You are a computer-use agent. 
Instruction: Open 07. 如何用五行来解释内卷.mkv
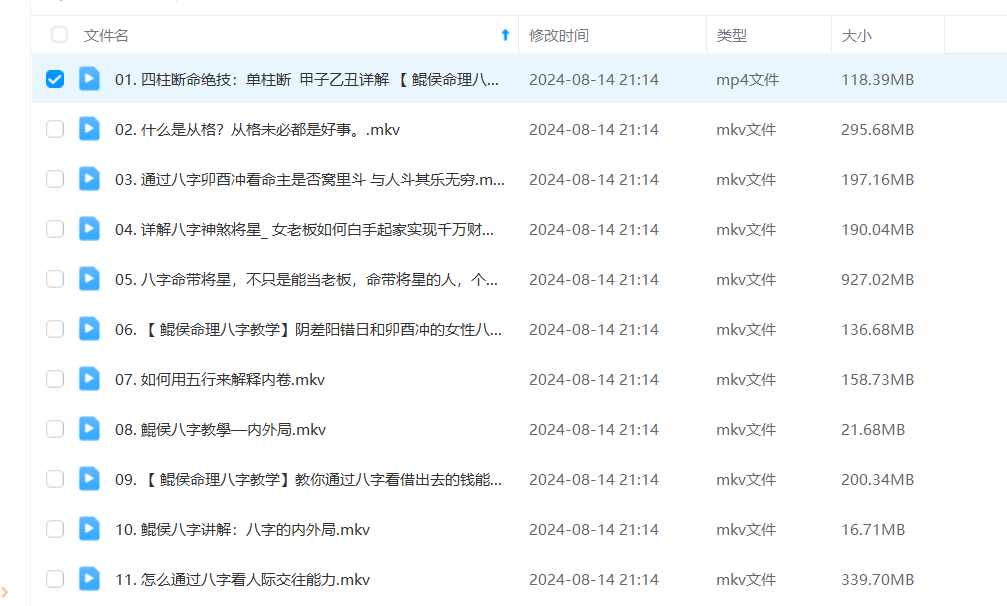click(220, 379)
